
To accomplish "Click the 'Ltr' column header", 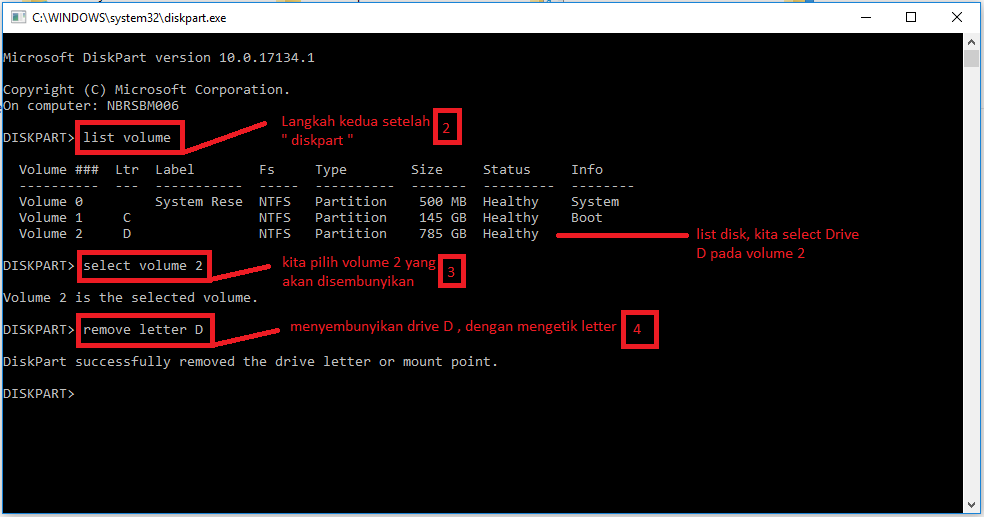I will click(x=127, y=169).
